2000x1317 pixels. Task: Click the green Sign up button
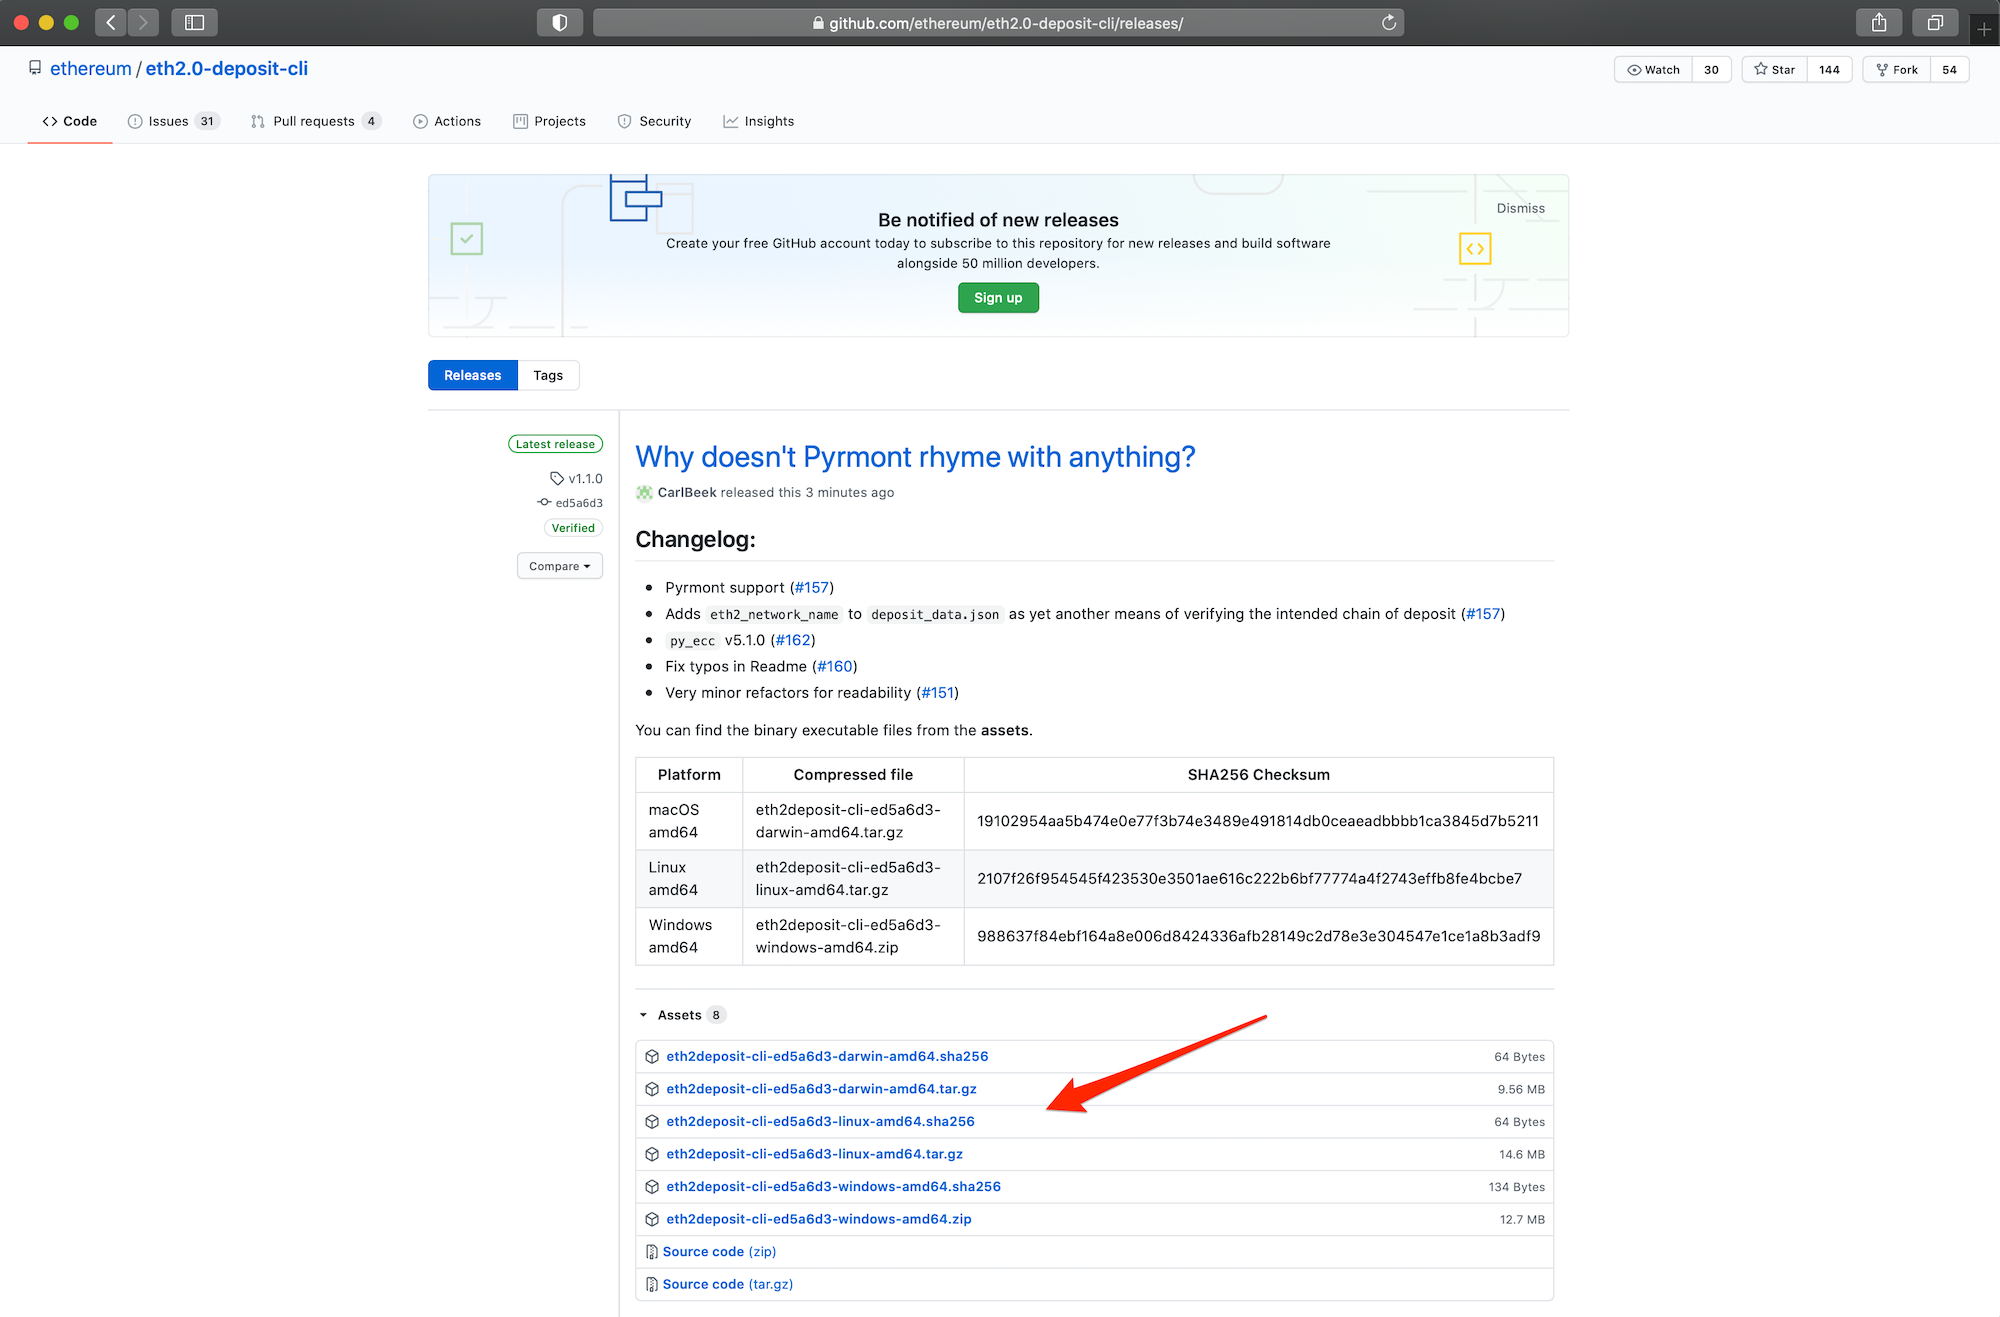pos(998,298)
